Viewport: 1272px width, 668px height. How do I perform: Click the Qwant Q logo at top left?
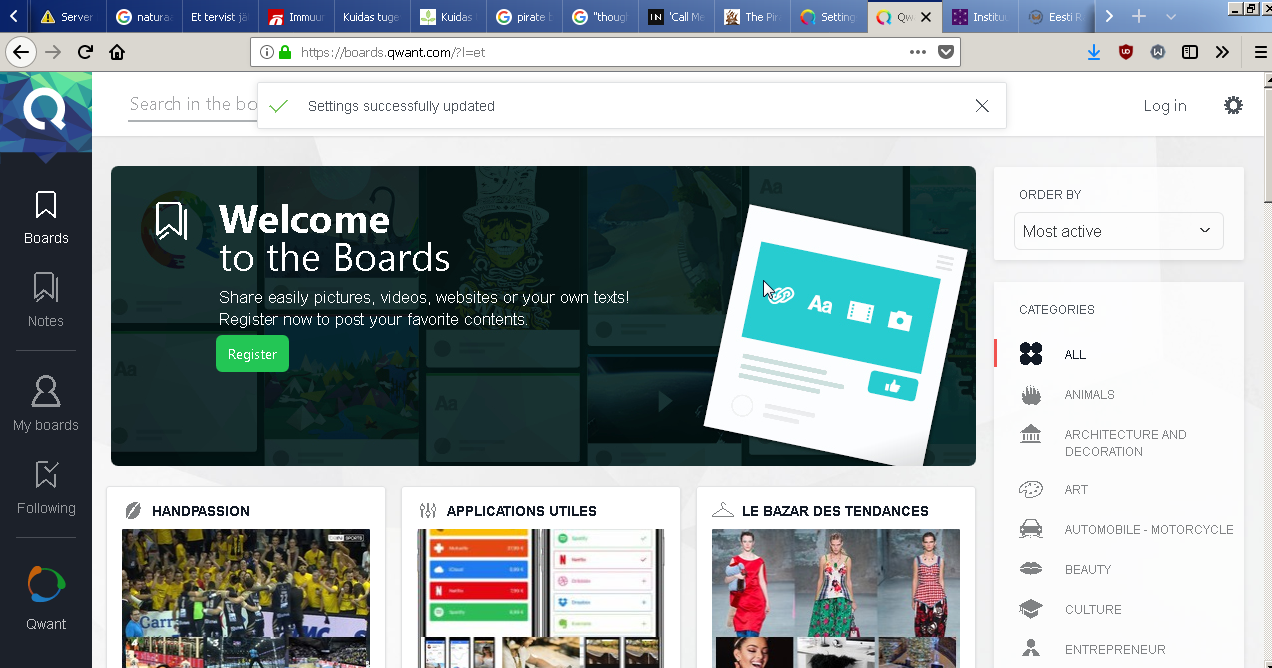[x=45, y=109]
